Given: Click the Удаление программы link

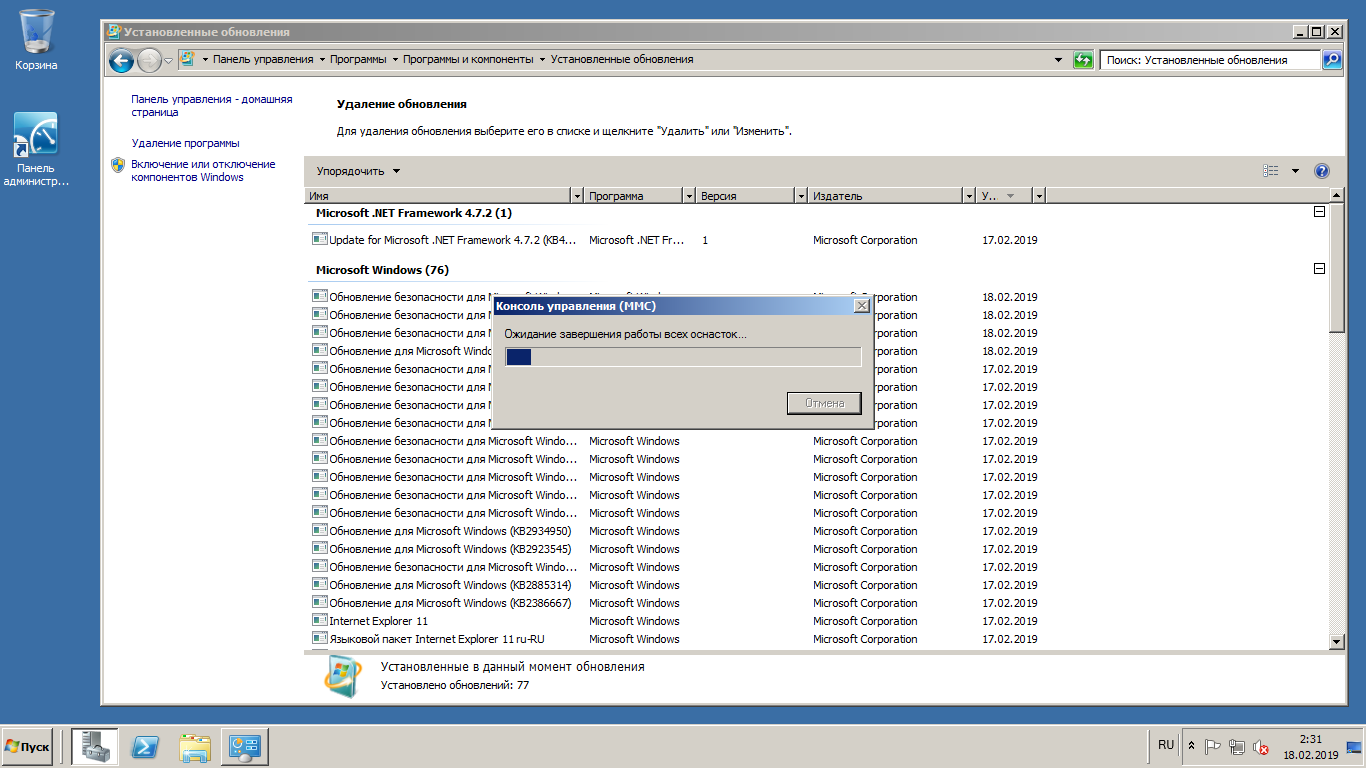Looking at the screenshot, I should [185, 143].
